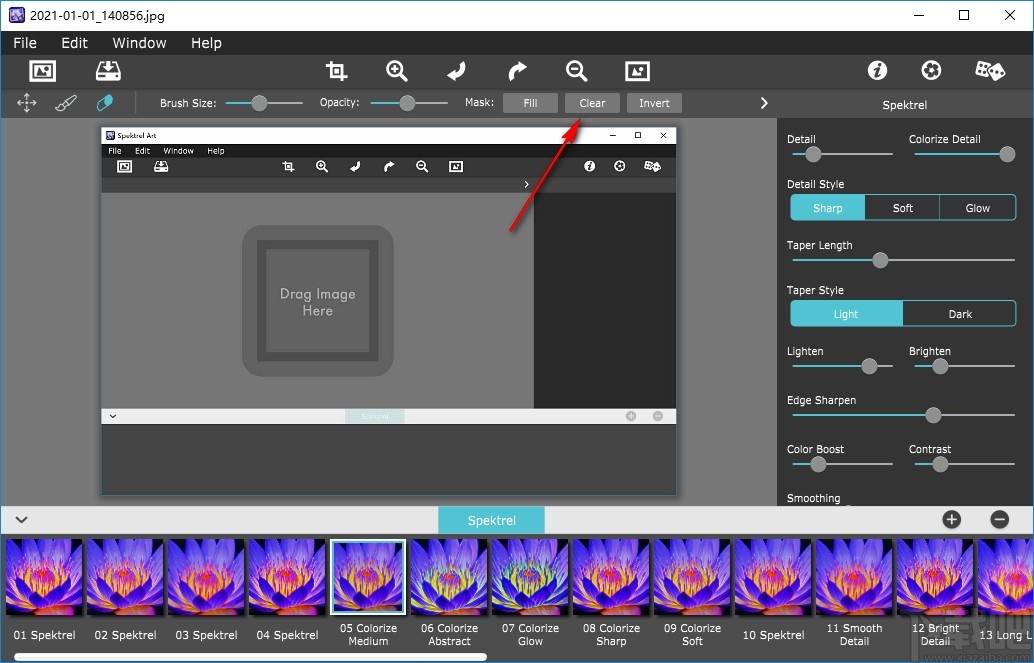Select the crop tool
This screenshot has width=1034, height=663.
(336, 71)
